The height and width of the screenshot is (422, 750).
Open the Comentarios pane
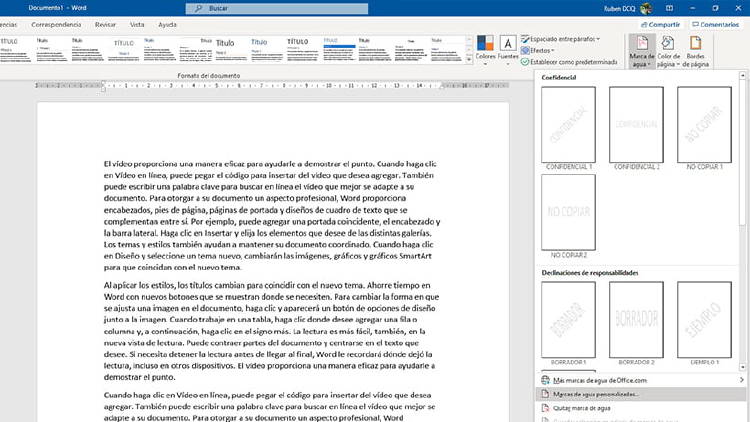pyautogui.click(x=714, y=22)
